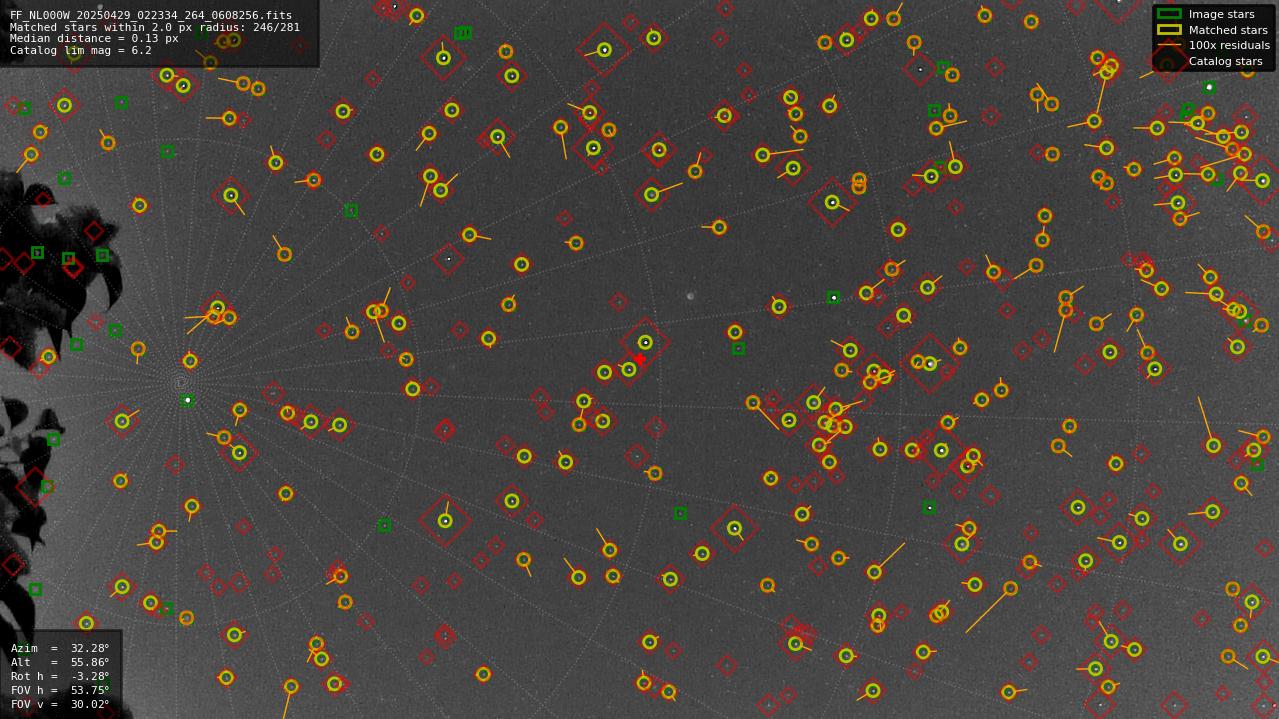Click the yellow Matched stars legend square
The width and height of the screenshot is (1279, 719).
coord(1168,30)
